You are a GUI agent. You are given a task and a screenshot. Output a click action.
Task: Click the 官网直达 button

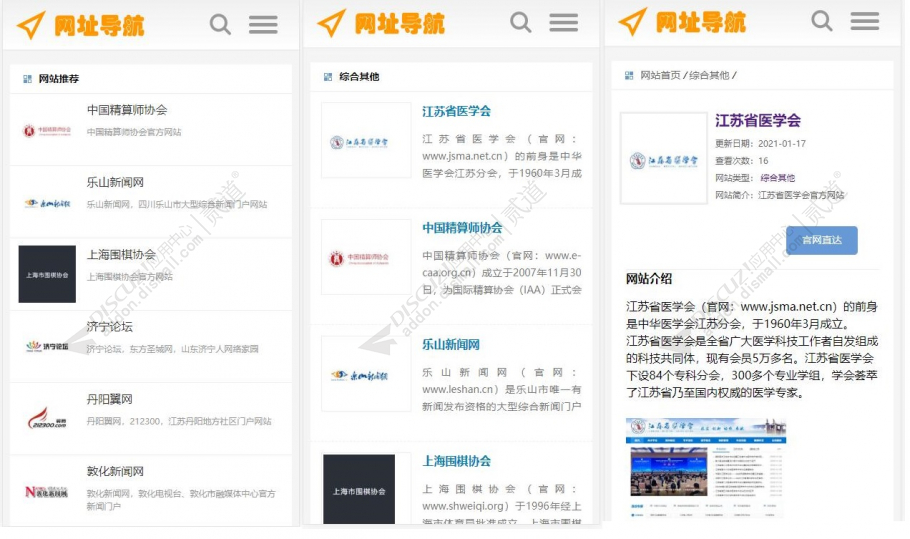pyautogui.click(x=822, y=240)
